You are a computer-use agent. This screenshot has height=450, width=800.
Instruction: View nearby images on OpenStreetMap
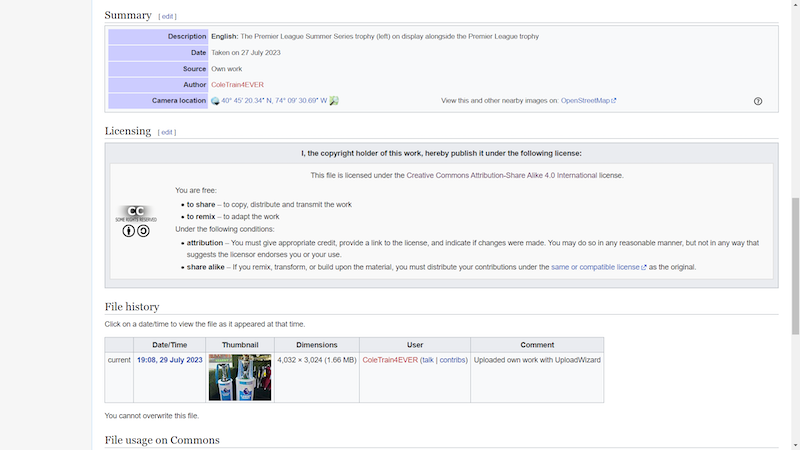pyautogui.click(x=588, y=101)
